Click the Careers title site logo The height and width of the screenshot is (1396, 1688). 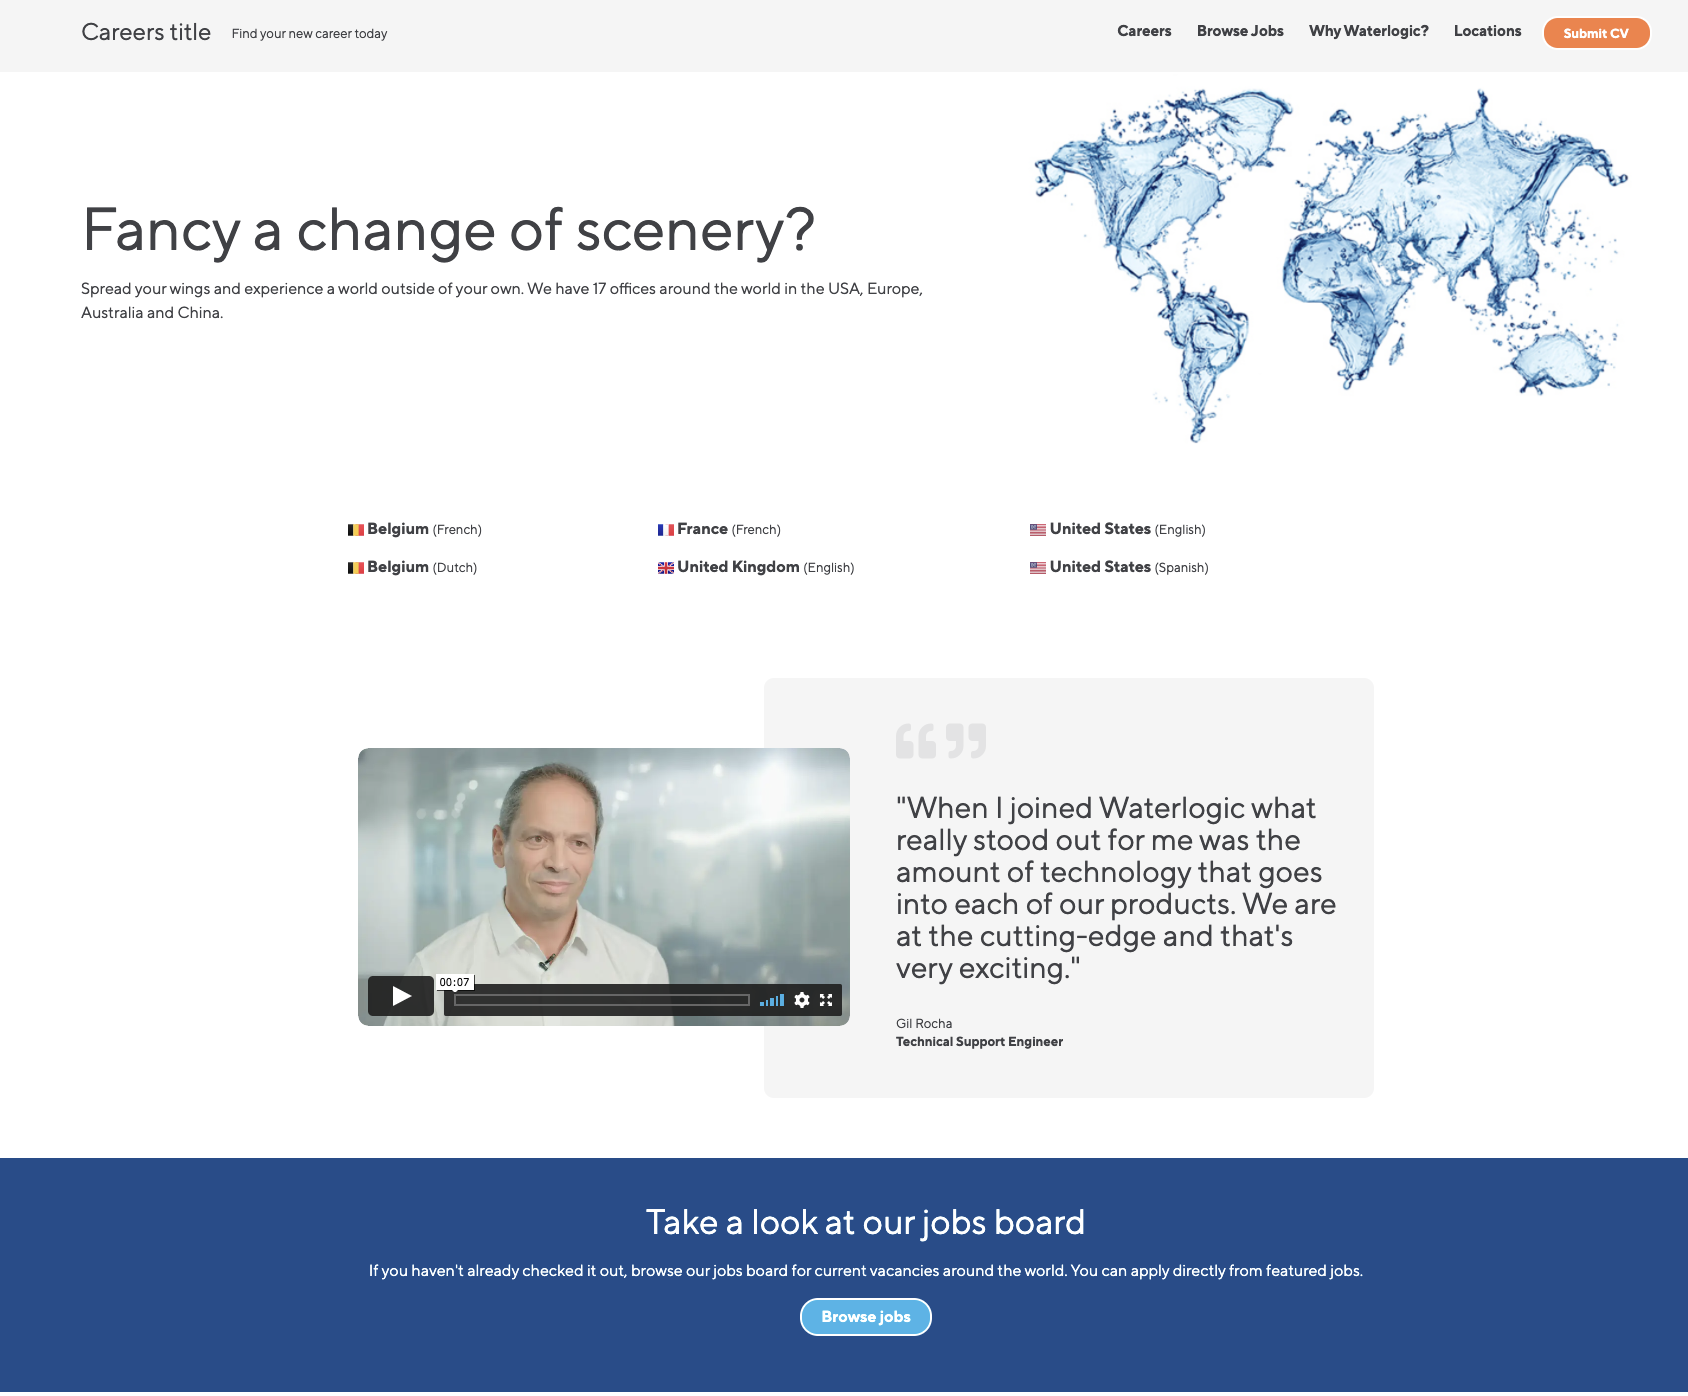click(146, 32)
